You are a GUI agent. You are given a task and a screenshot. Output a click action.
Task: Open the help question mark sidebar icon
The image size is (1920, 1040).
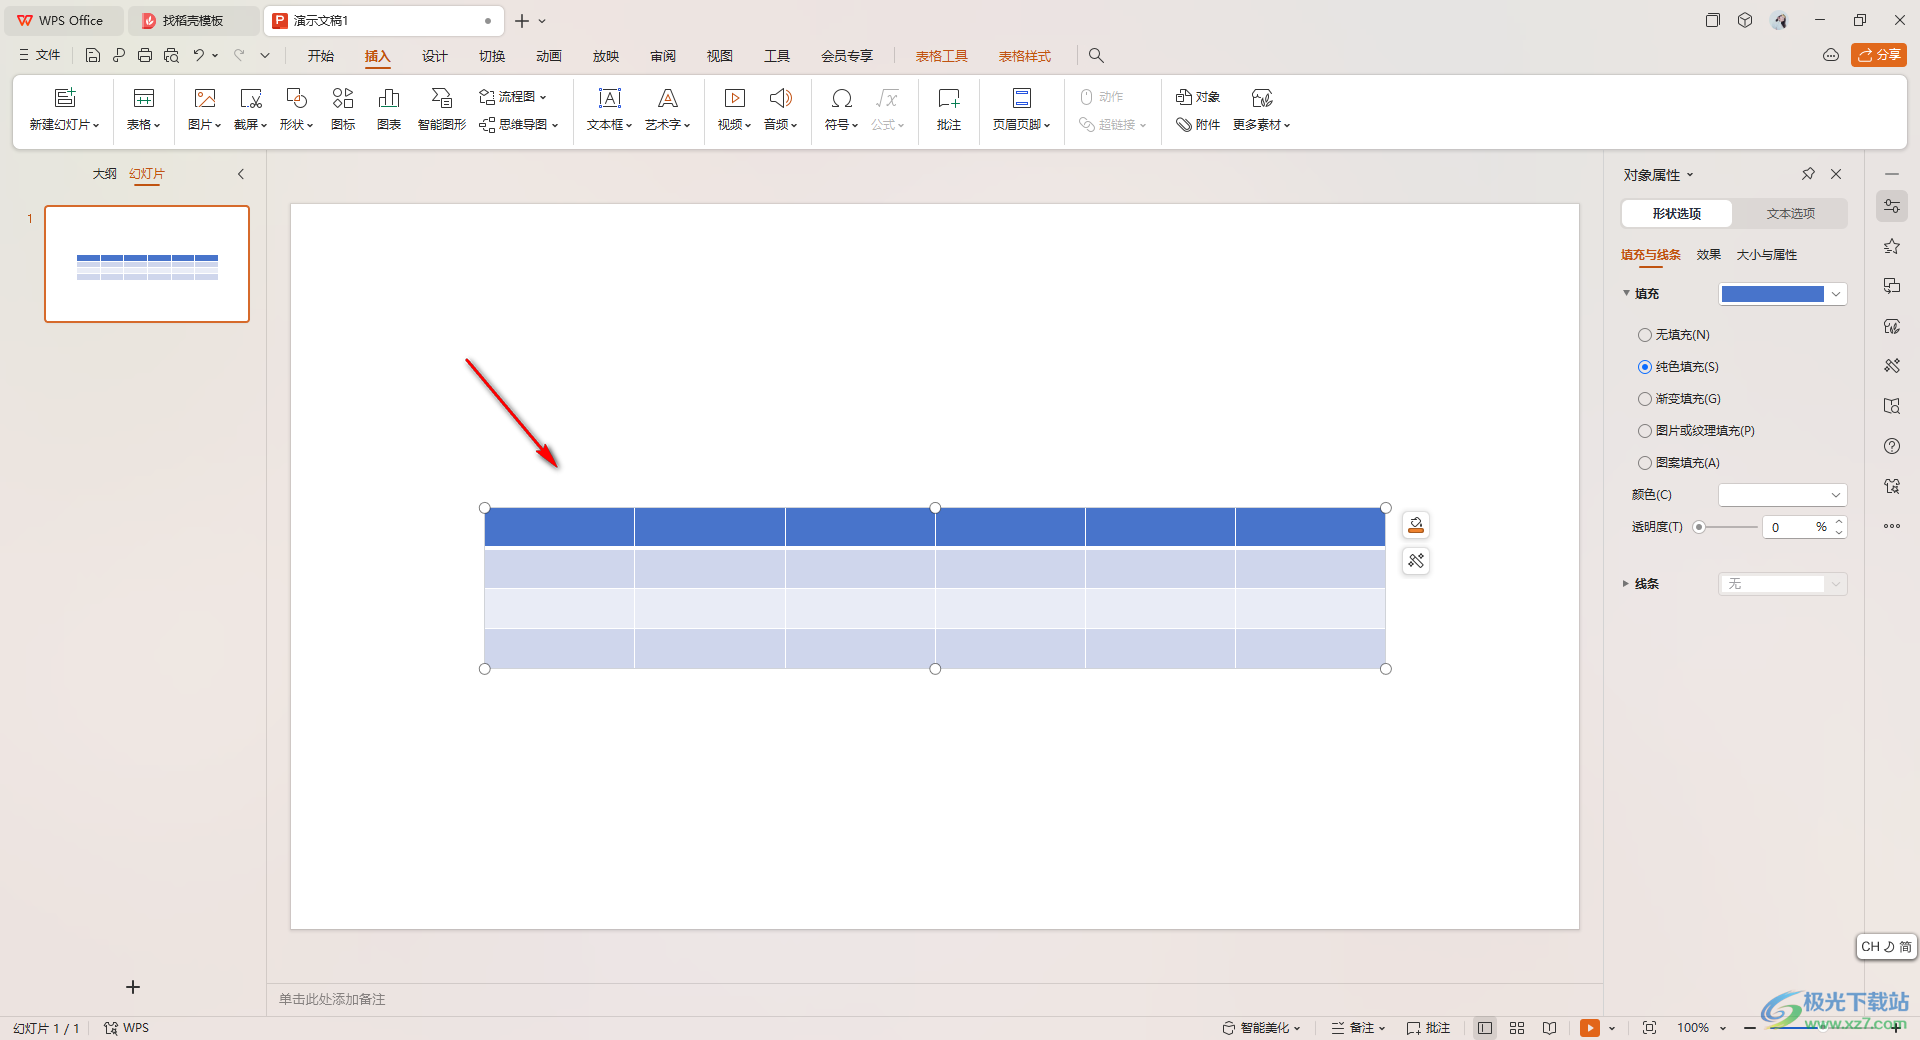tap(1892, 446)
